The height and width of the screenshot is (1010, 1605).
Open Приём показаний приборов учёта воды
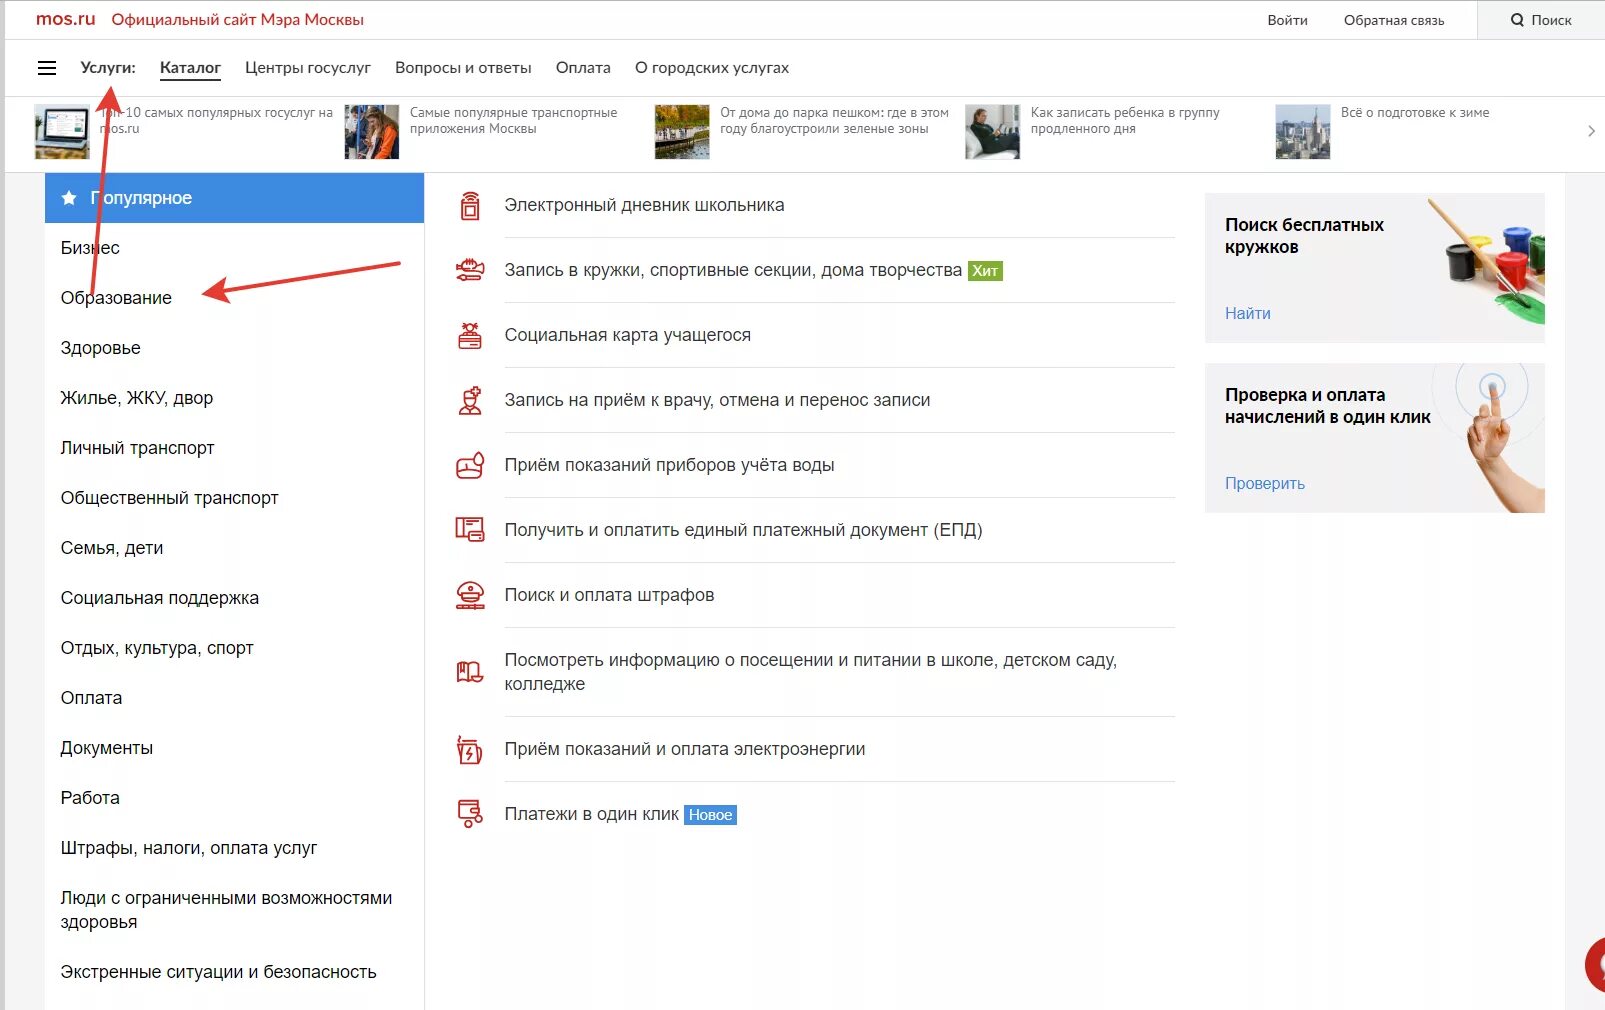669,465
